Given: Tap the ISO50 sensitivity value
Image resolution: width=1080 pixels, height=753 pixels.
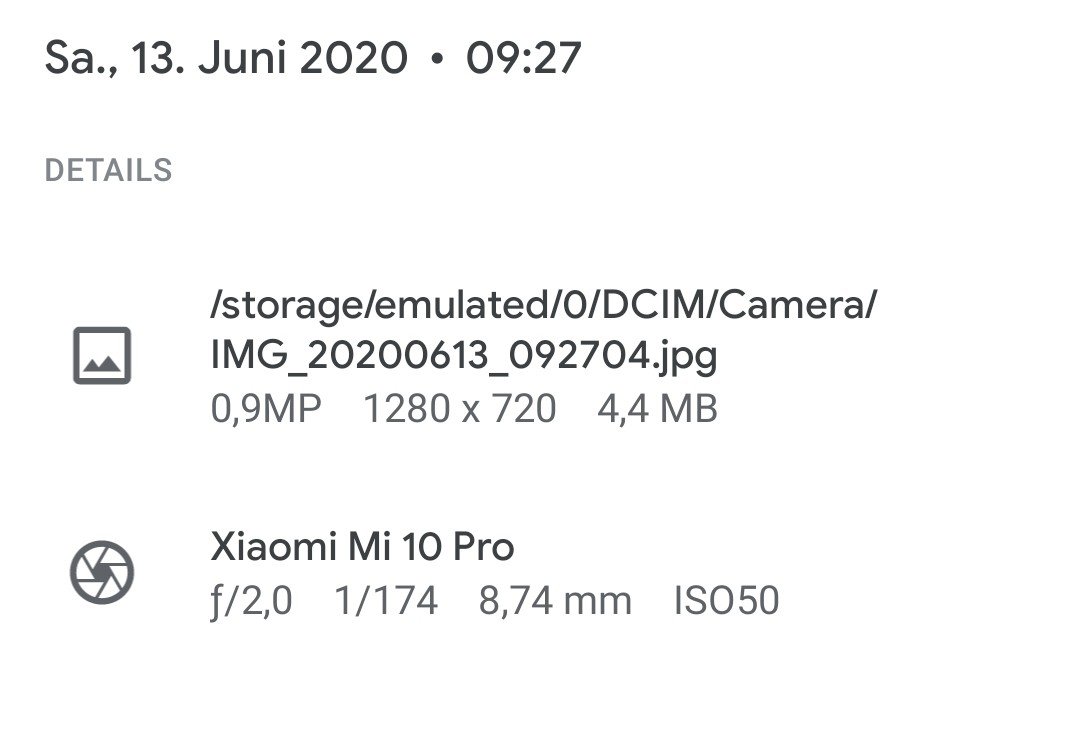Looking at the screenshot, I should tap(726, 601).
